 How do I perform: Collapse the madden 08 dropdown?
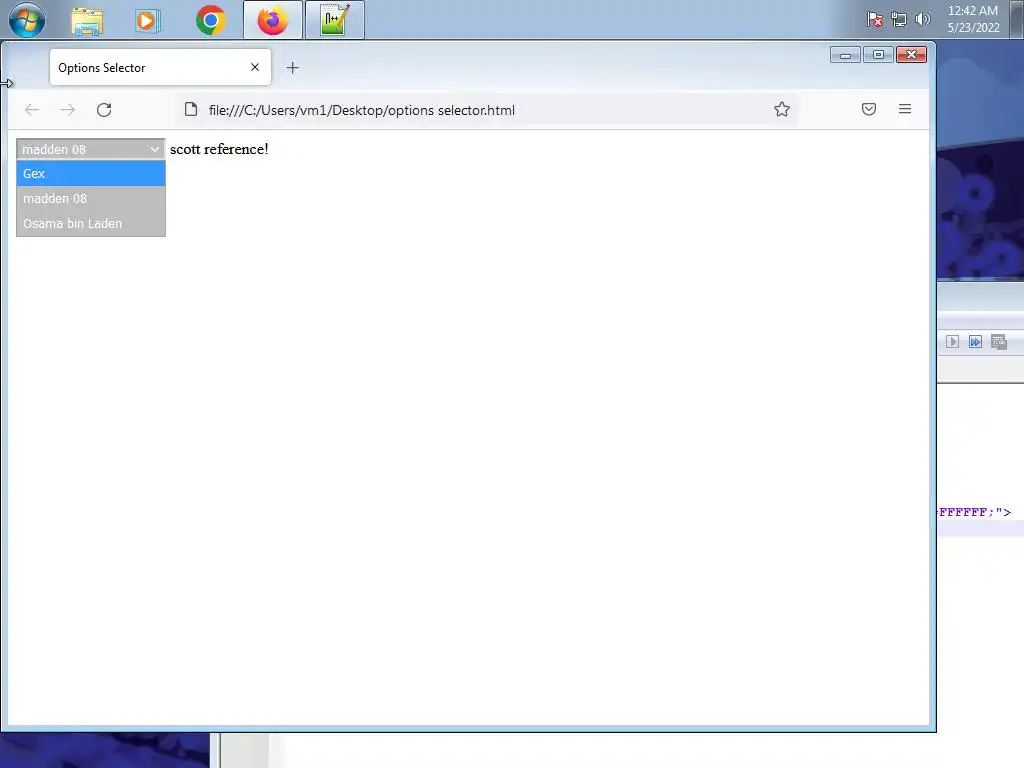[x=91, y=149]
